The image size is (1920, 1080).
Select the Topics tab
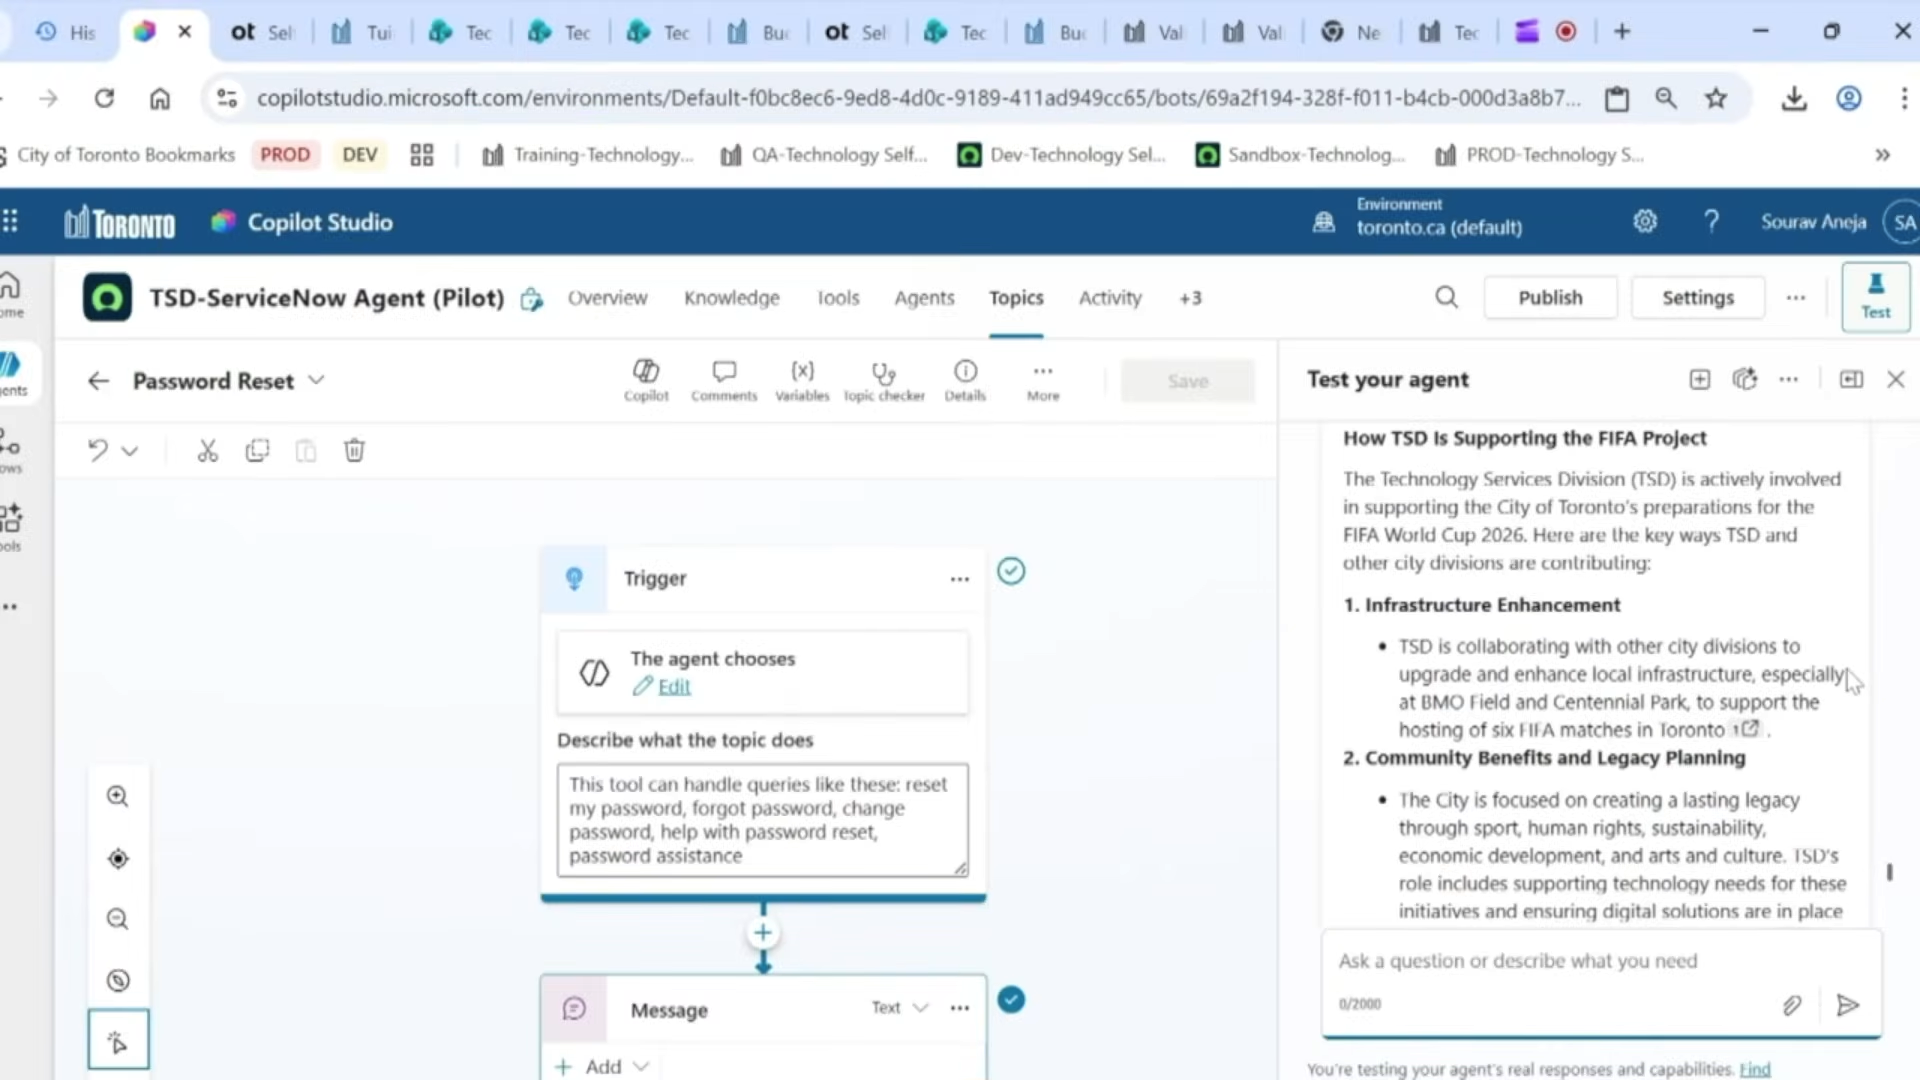coord(1016,298)
